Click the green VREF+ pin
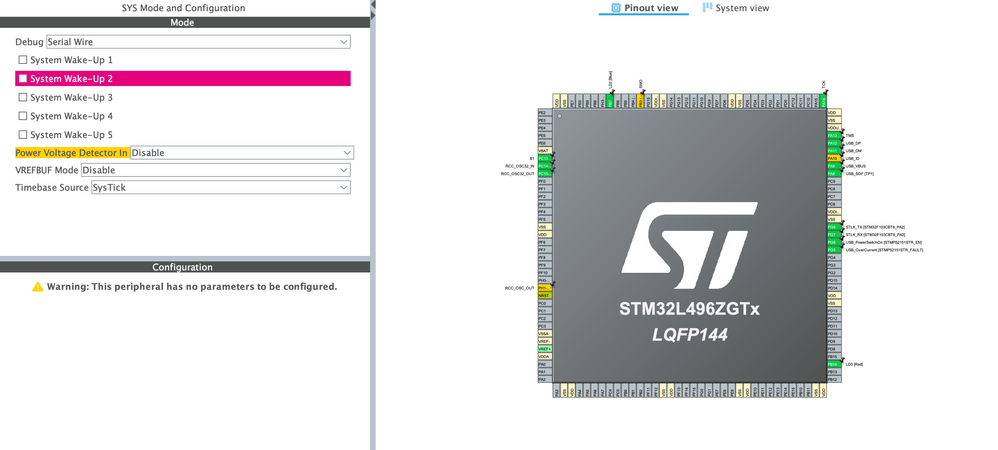This screenshot has height=450, width=998. 545,349
